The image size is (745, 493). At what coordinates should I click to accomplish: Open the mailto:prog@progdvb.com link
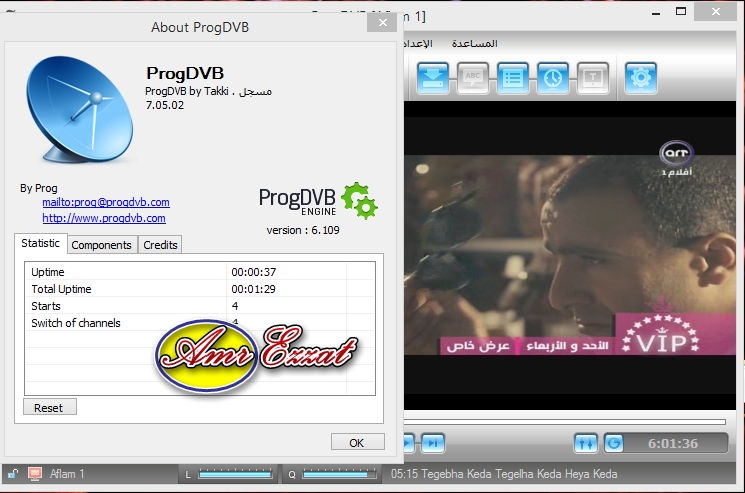(105, 202)
